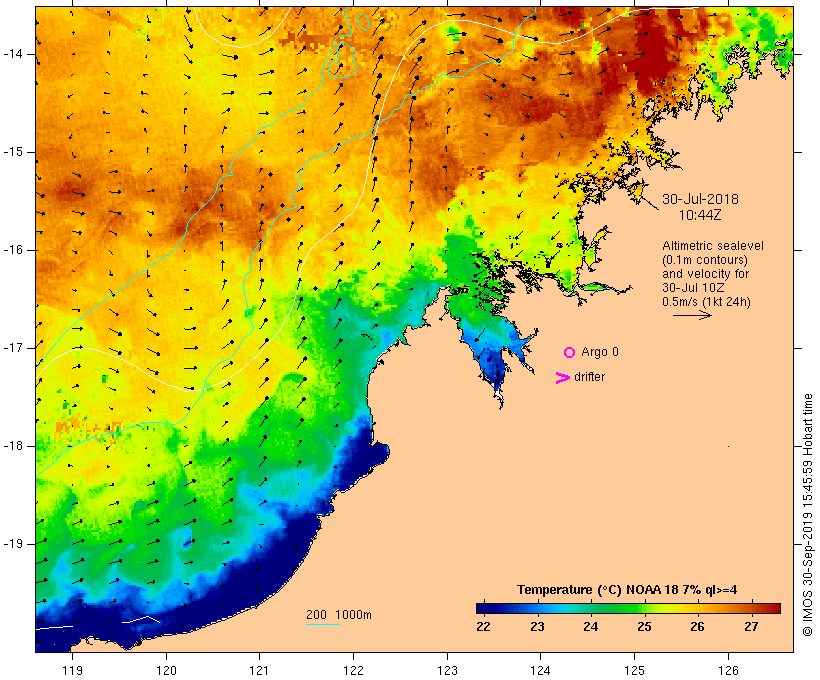820x680 pixels.
Task: Click the 'Argo 0' legend text
Action: click(600, 352)
